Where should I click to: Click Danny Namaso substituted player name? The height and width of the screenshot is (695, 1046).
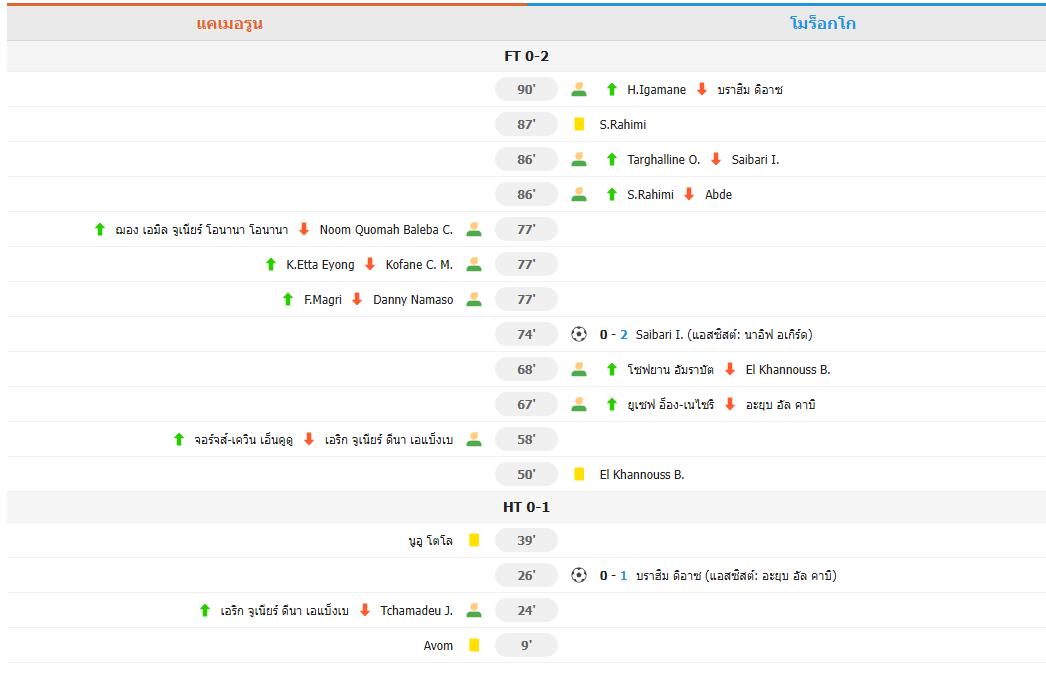[413, 299]
